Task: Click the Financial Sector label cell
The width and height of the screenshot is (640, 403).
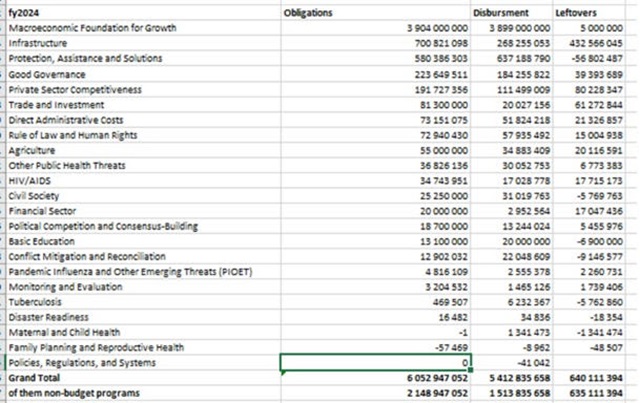Action: pyautogui.click(x=143, y=211)
